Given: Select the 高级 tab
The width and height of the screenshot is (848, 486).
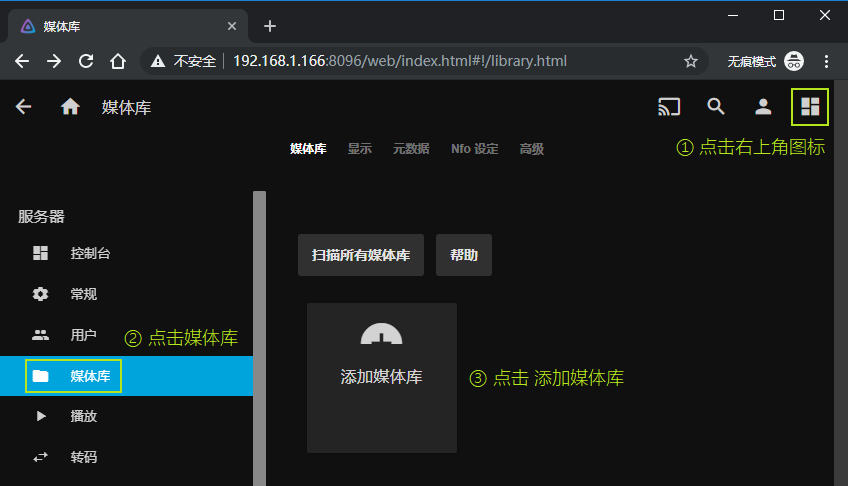Looking at the screenshot, I should (x=532, y=149).
